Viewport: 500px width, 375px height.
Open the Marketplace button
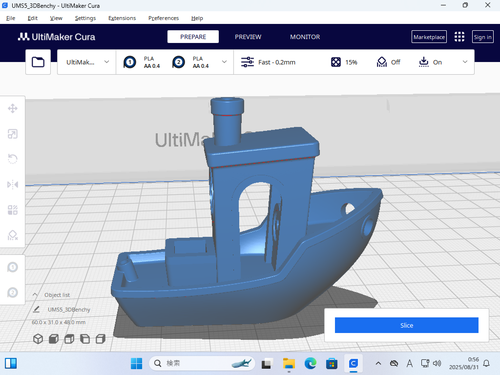[429, 37]
